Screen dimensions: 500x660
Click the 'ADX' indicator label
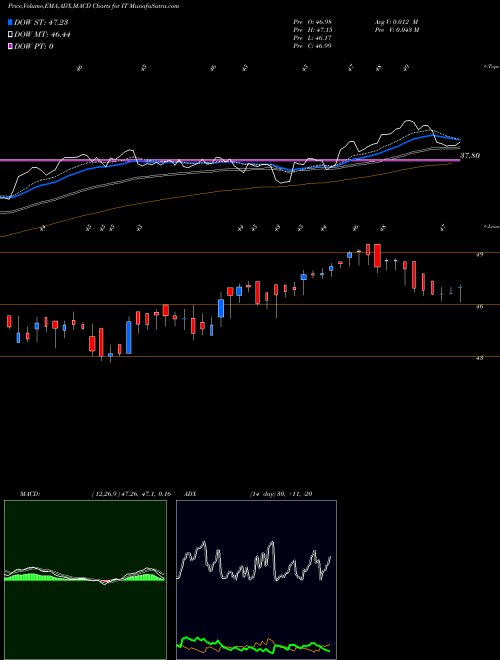click(191, 494)
